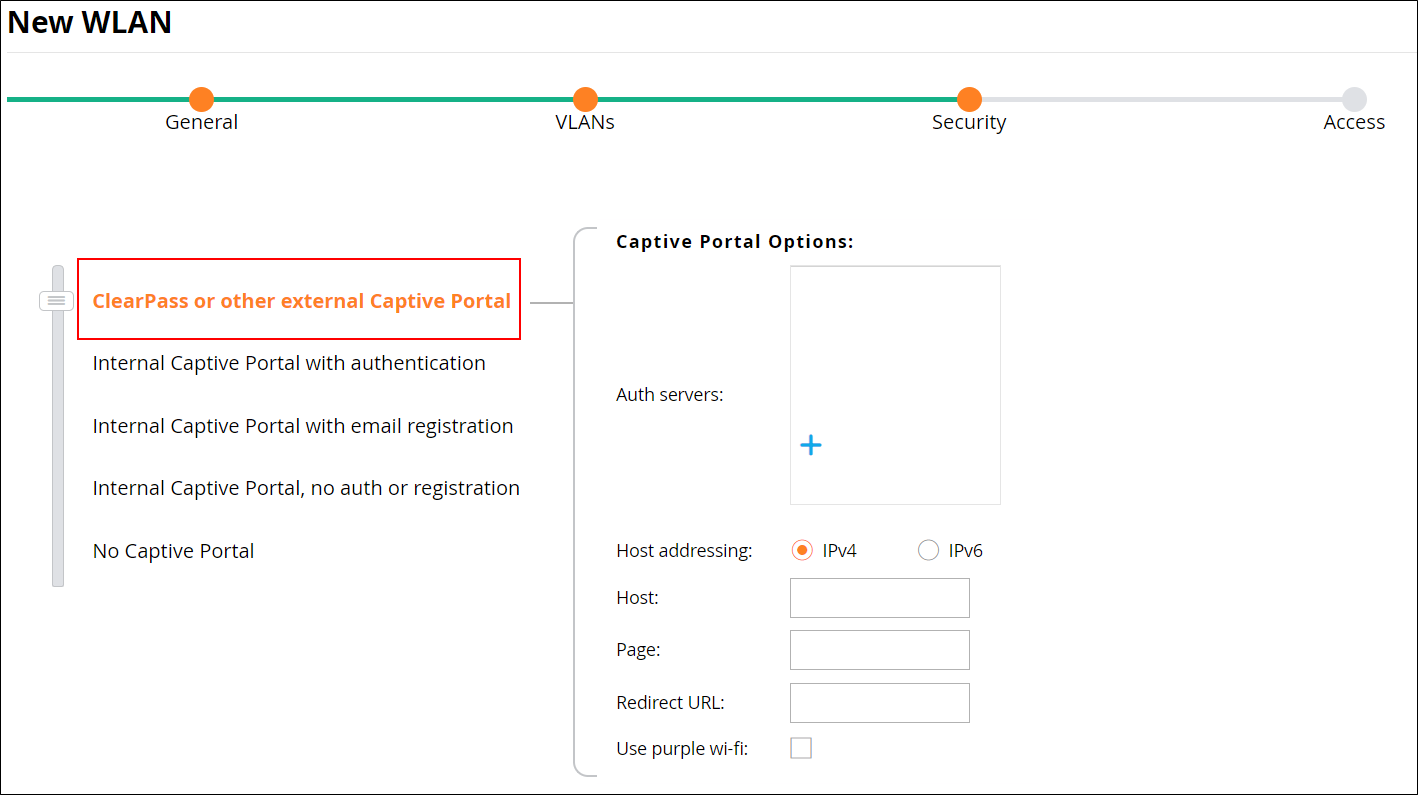Viewport: 1418px width, 795px height.
Task: Click the orange General step marker
Action: click(201, 100)
